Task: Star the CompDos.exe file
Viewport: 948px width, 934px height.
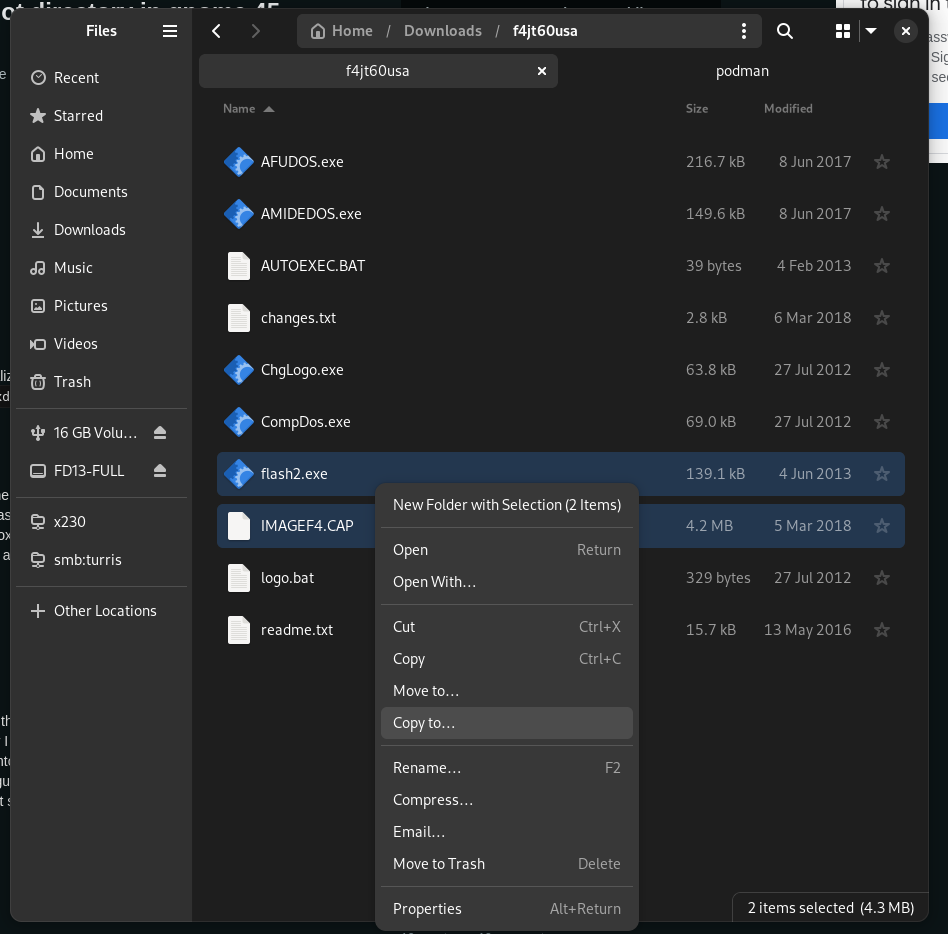Action: coord(881,422)
